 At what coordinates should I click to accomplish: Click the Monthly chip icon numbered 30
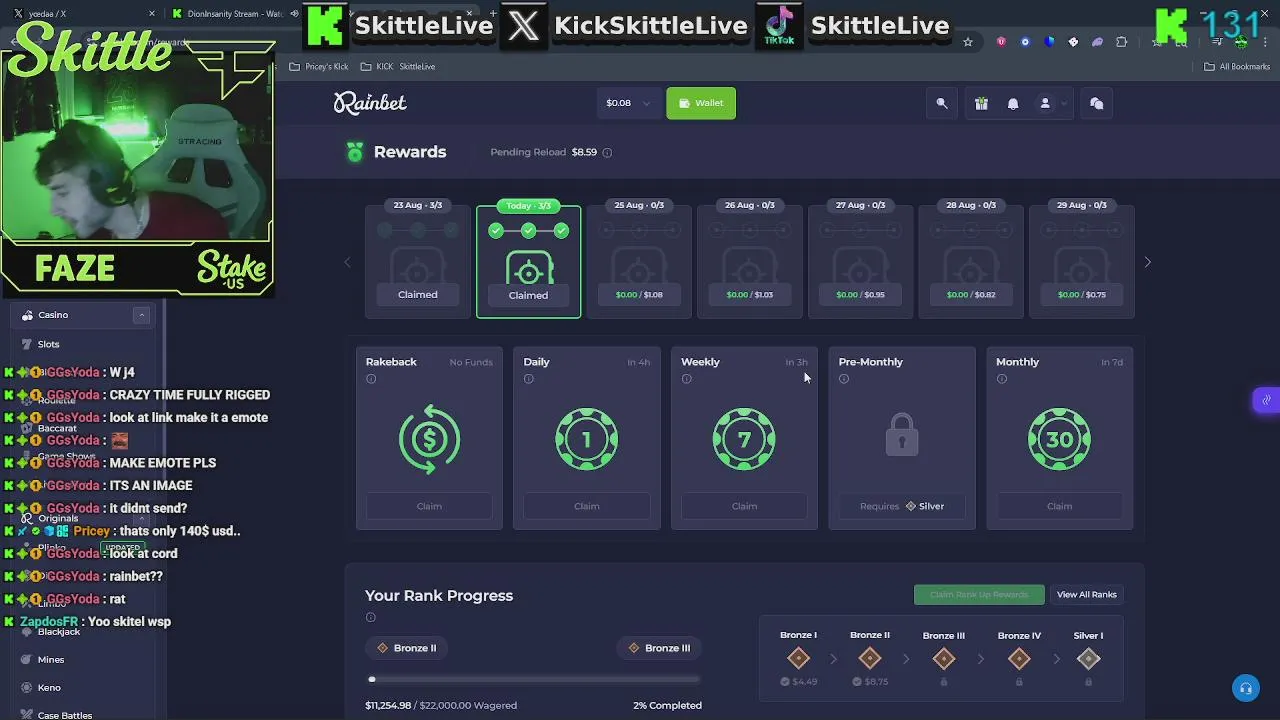(x=1059, y=439)
